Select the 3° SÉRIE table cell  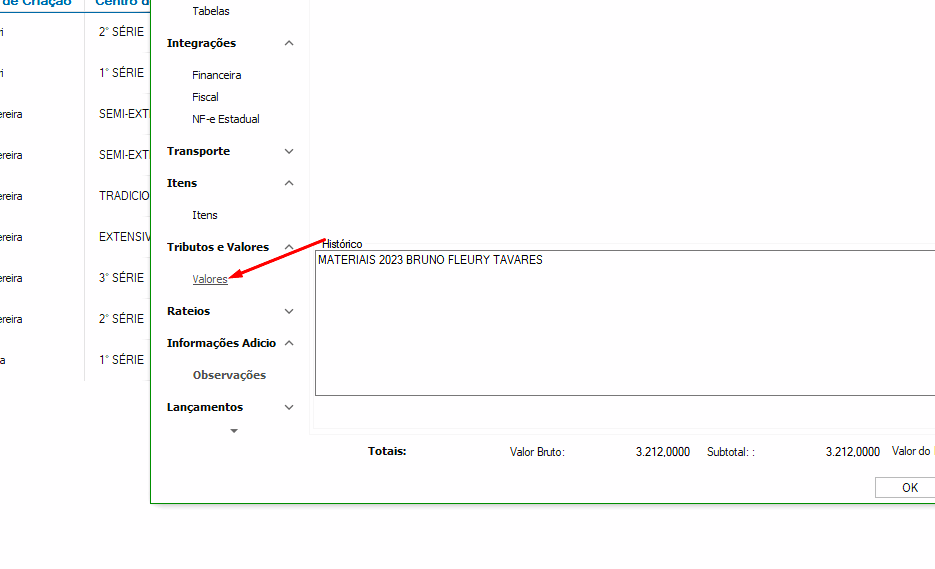[x=121, y=278]
